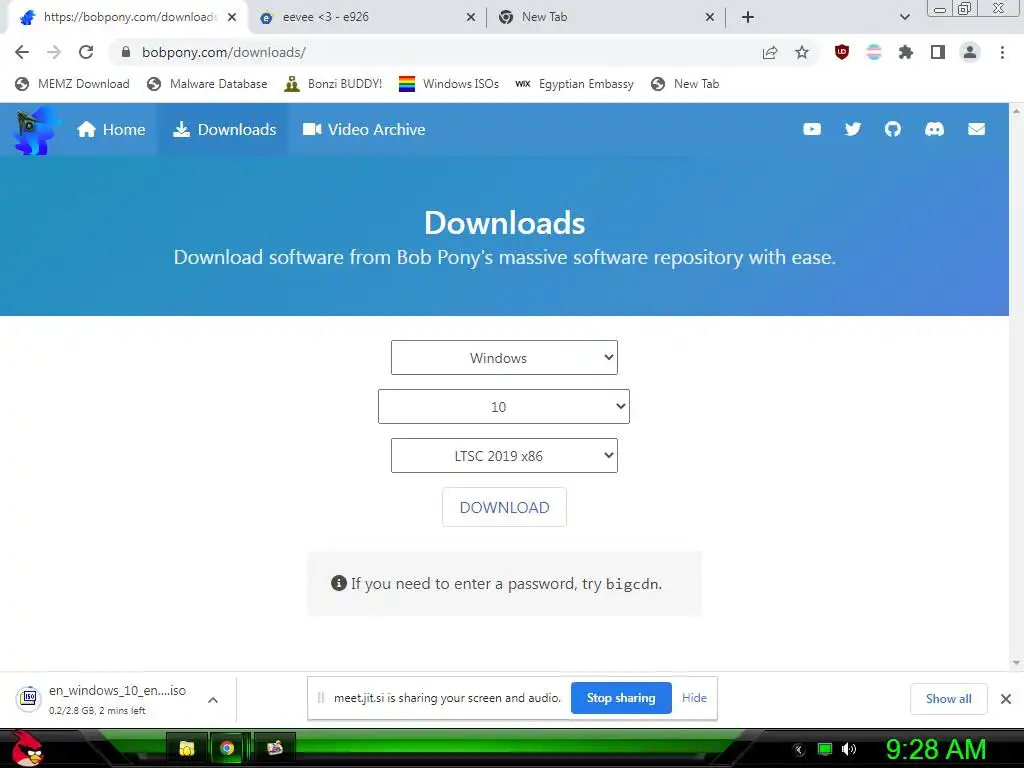The height and width of the screenshot is (768, 1024).
Task: Open the uBlock Origin extension icon
Action: (842, 52)
